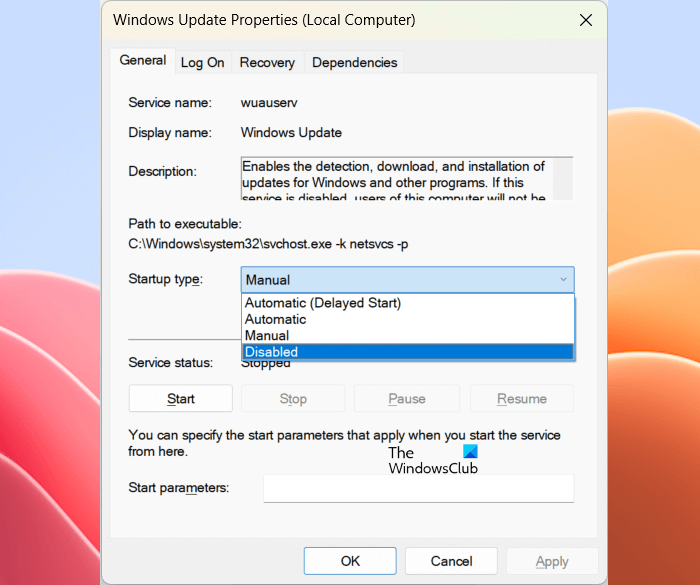This screenshot has height=585, width=700.
Task: Switch to the General tab
Action: 143,60
